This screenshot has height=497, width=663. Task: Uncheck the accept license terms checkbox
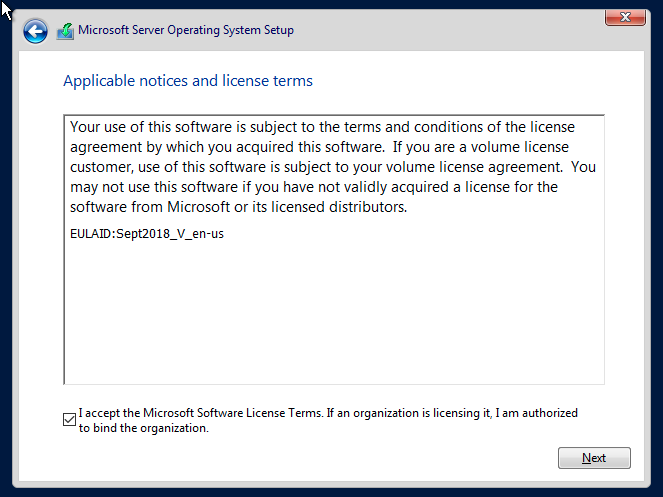click(x=69, y=420)
